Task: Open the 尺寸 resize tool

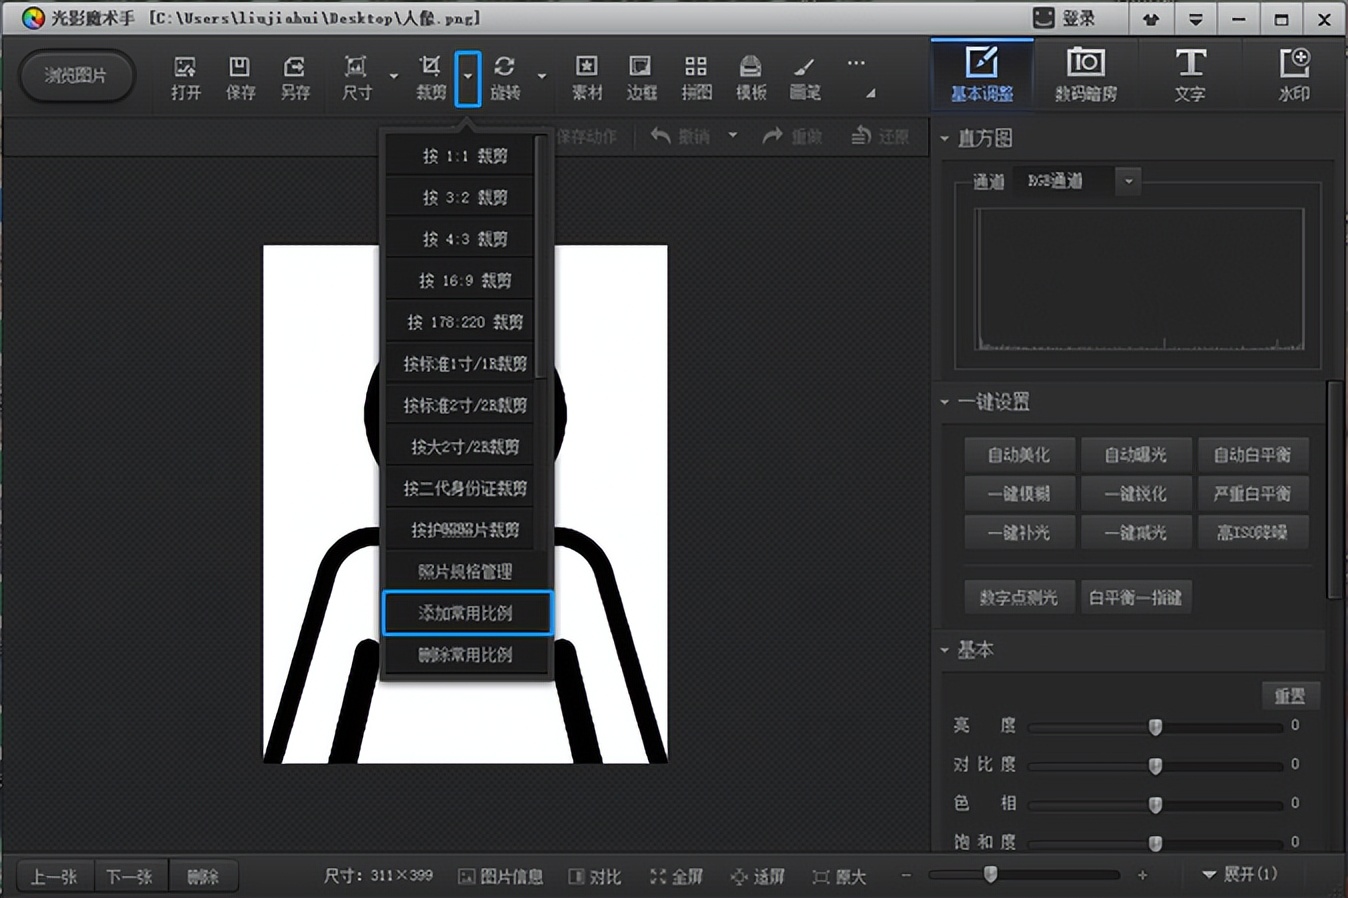Action: pos(356,77)
